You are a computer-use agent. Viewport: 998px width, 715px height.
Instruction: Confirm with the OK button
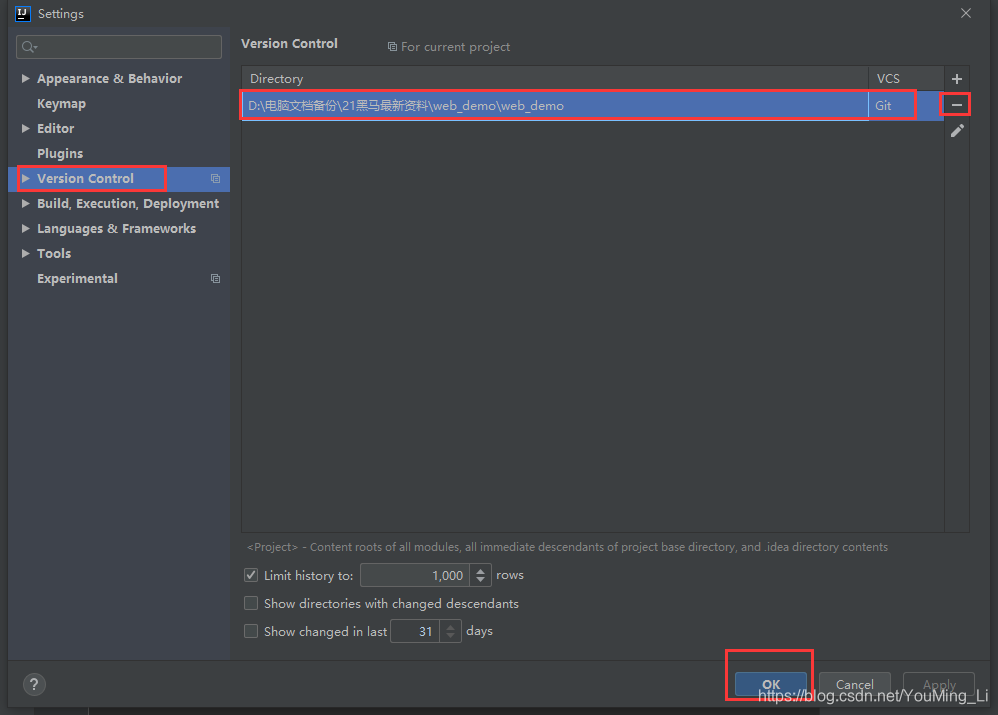(771, 684)
